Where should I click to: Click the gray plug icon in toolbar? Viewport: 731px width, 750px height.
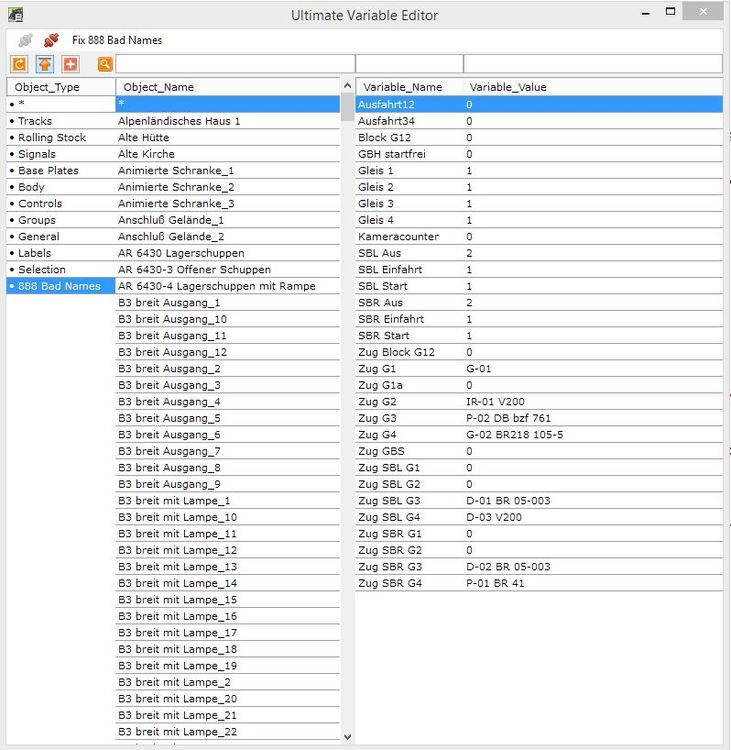coord(25,40)
